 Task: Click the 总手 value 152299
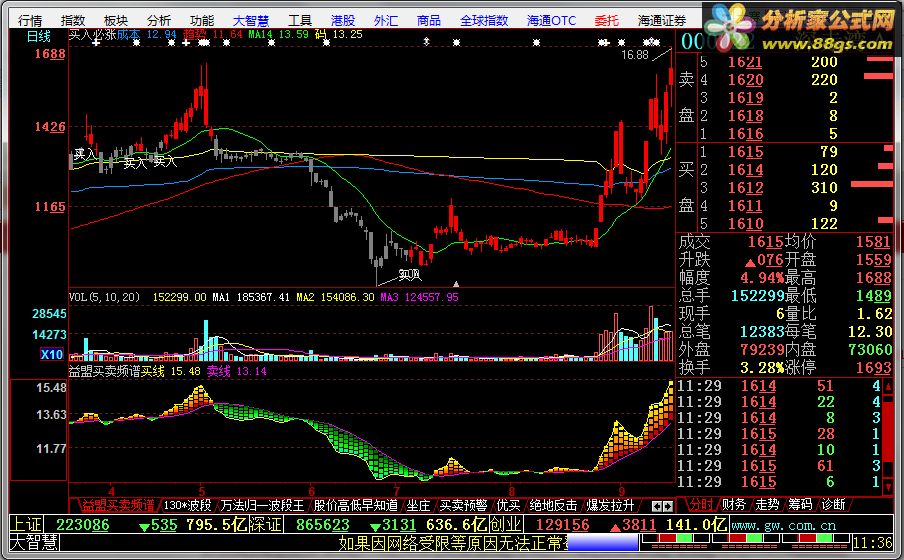click(757, 296)
